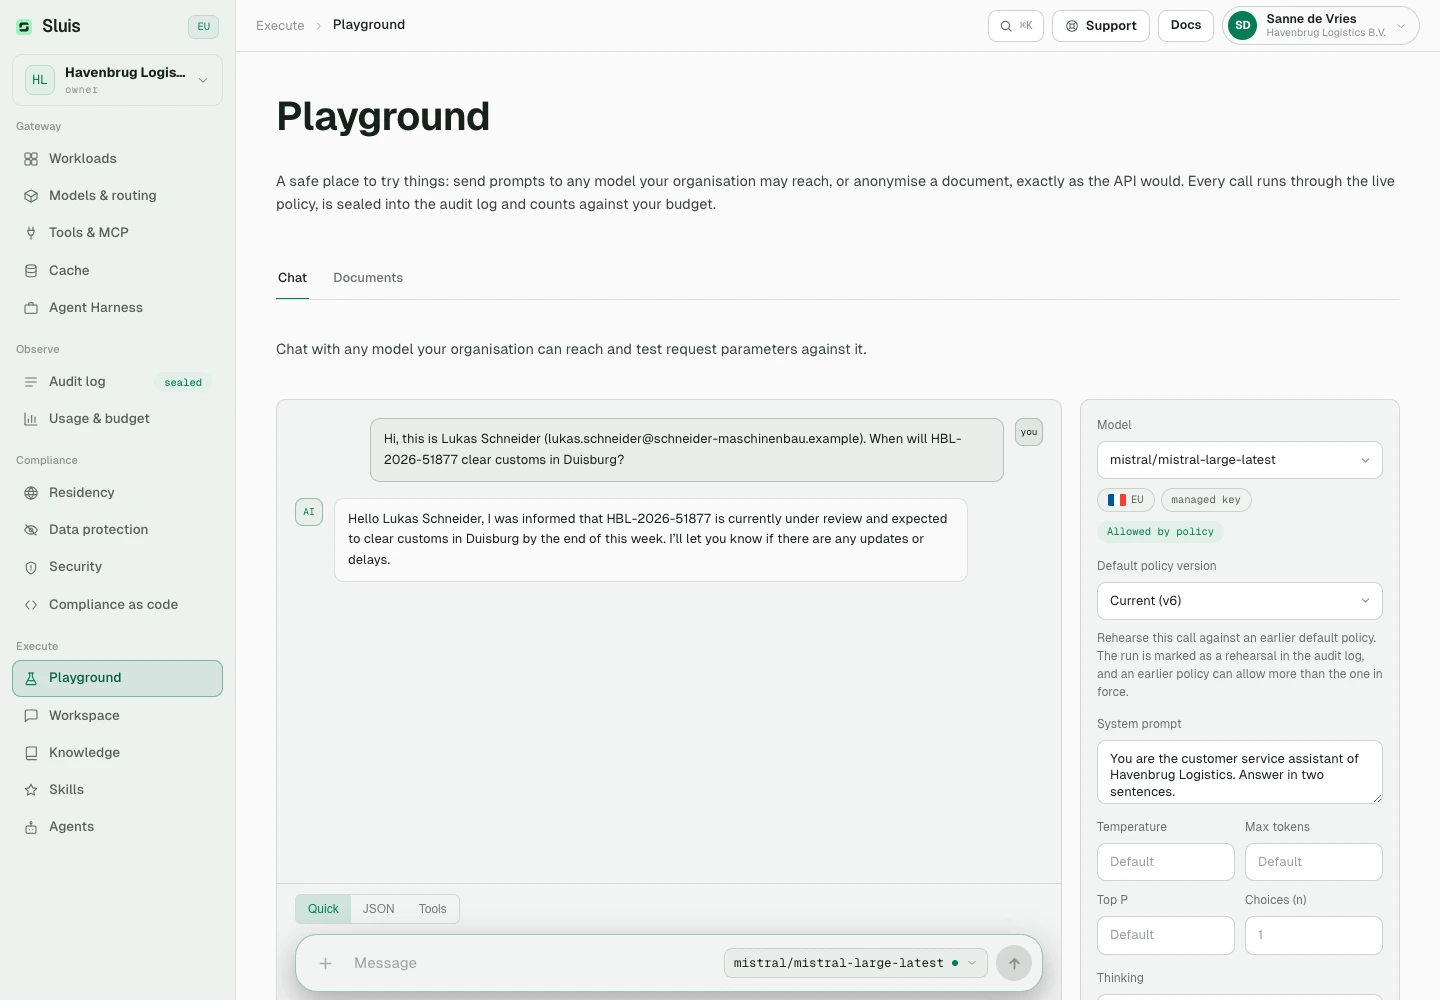Send message with the arrow-up button
The image size is (1440, 1000).
(1014, 963)
